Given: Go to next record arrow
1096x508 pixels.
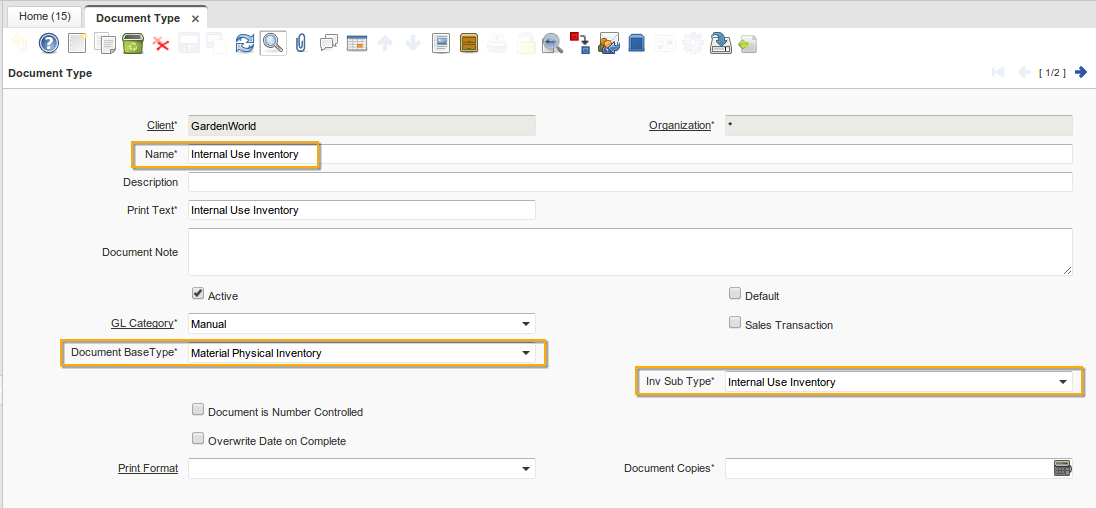Looking at the screenshot, I should pyautogui.click(x=1081, y=72).
